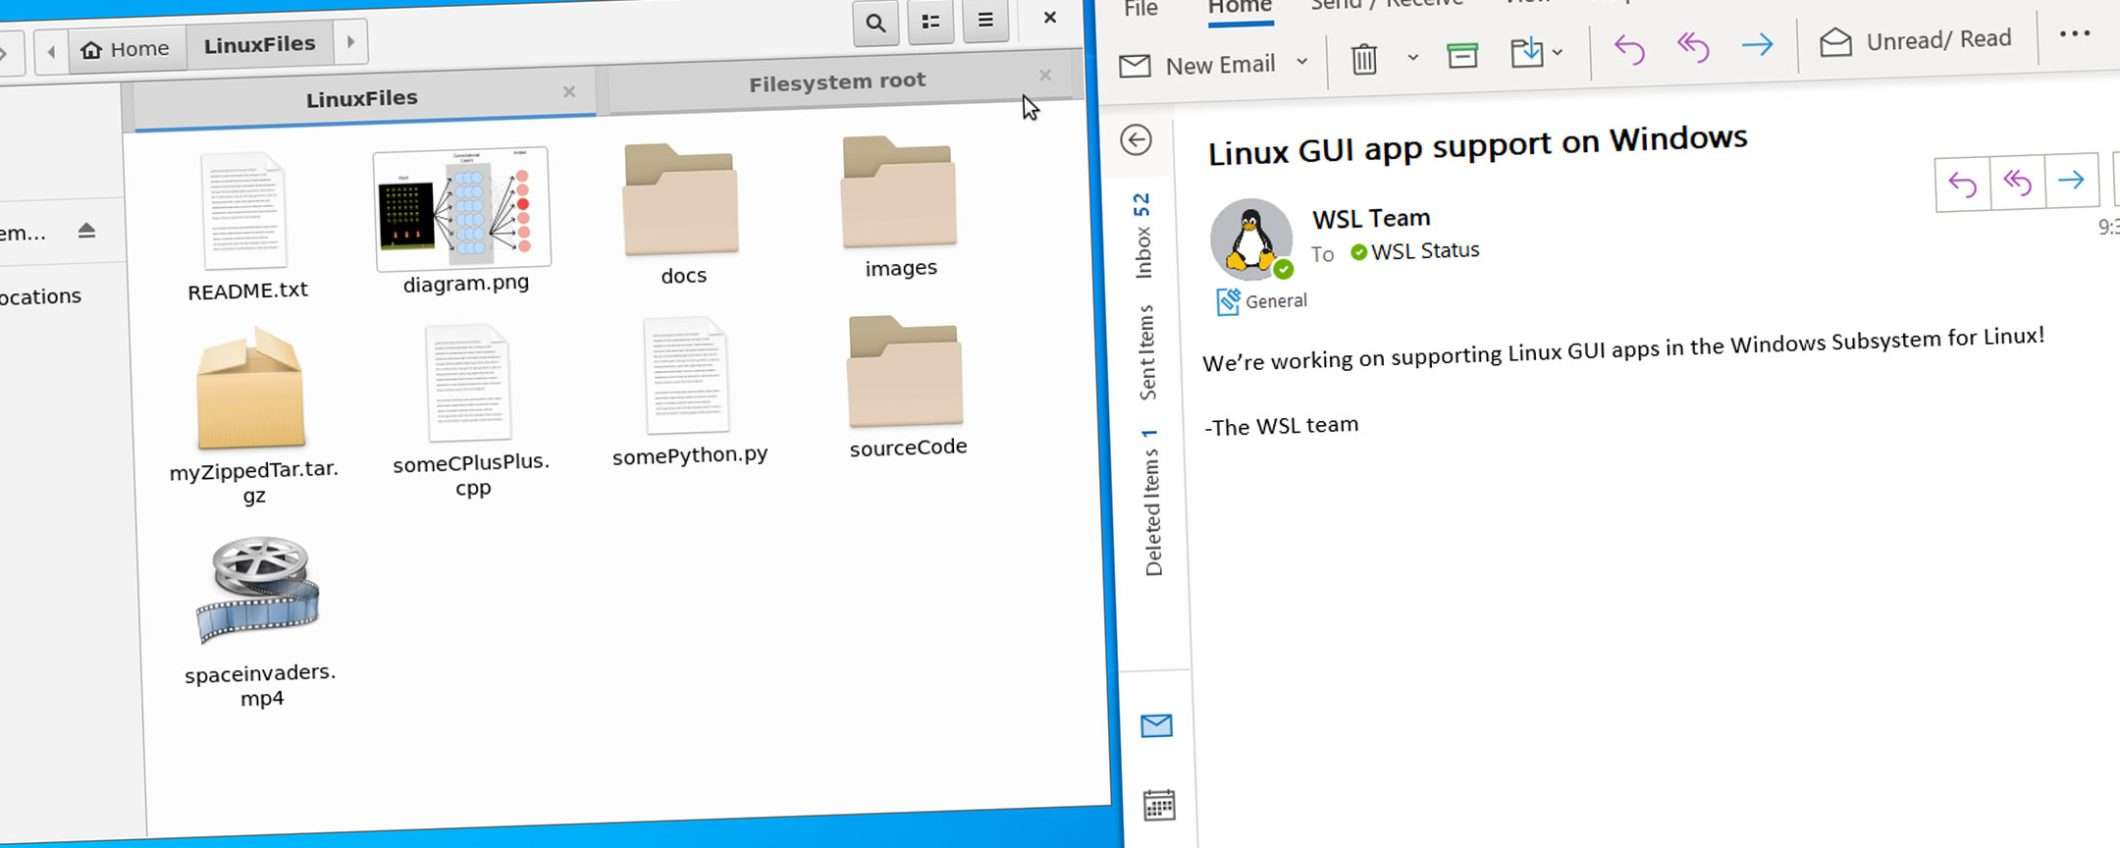
Task: Open the file manager hamburger menu
Action: 985,20
